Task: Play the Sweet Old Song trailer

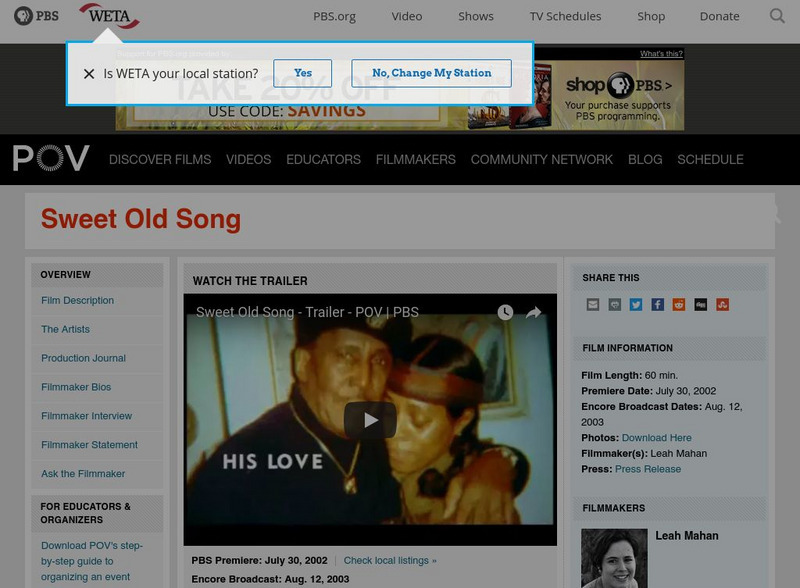Action: point(370,420)
